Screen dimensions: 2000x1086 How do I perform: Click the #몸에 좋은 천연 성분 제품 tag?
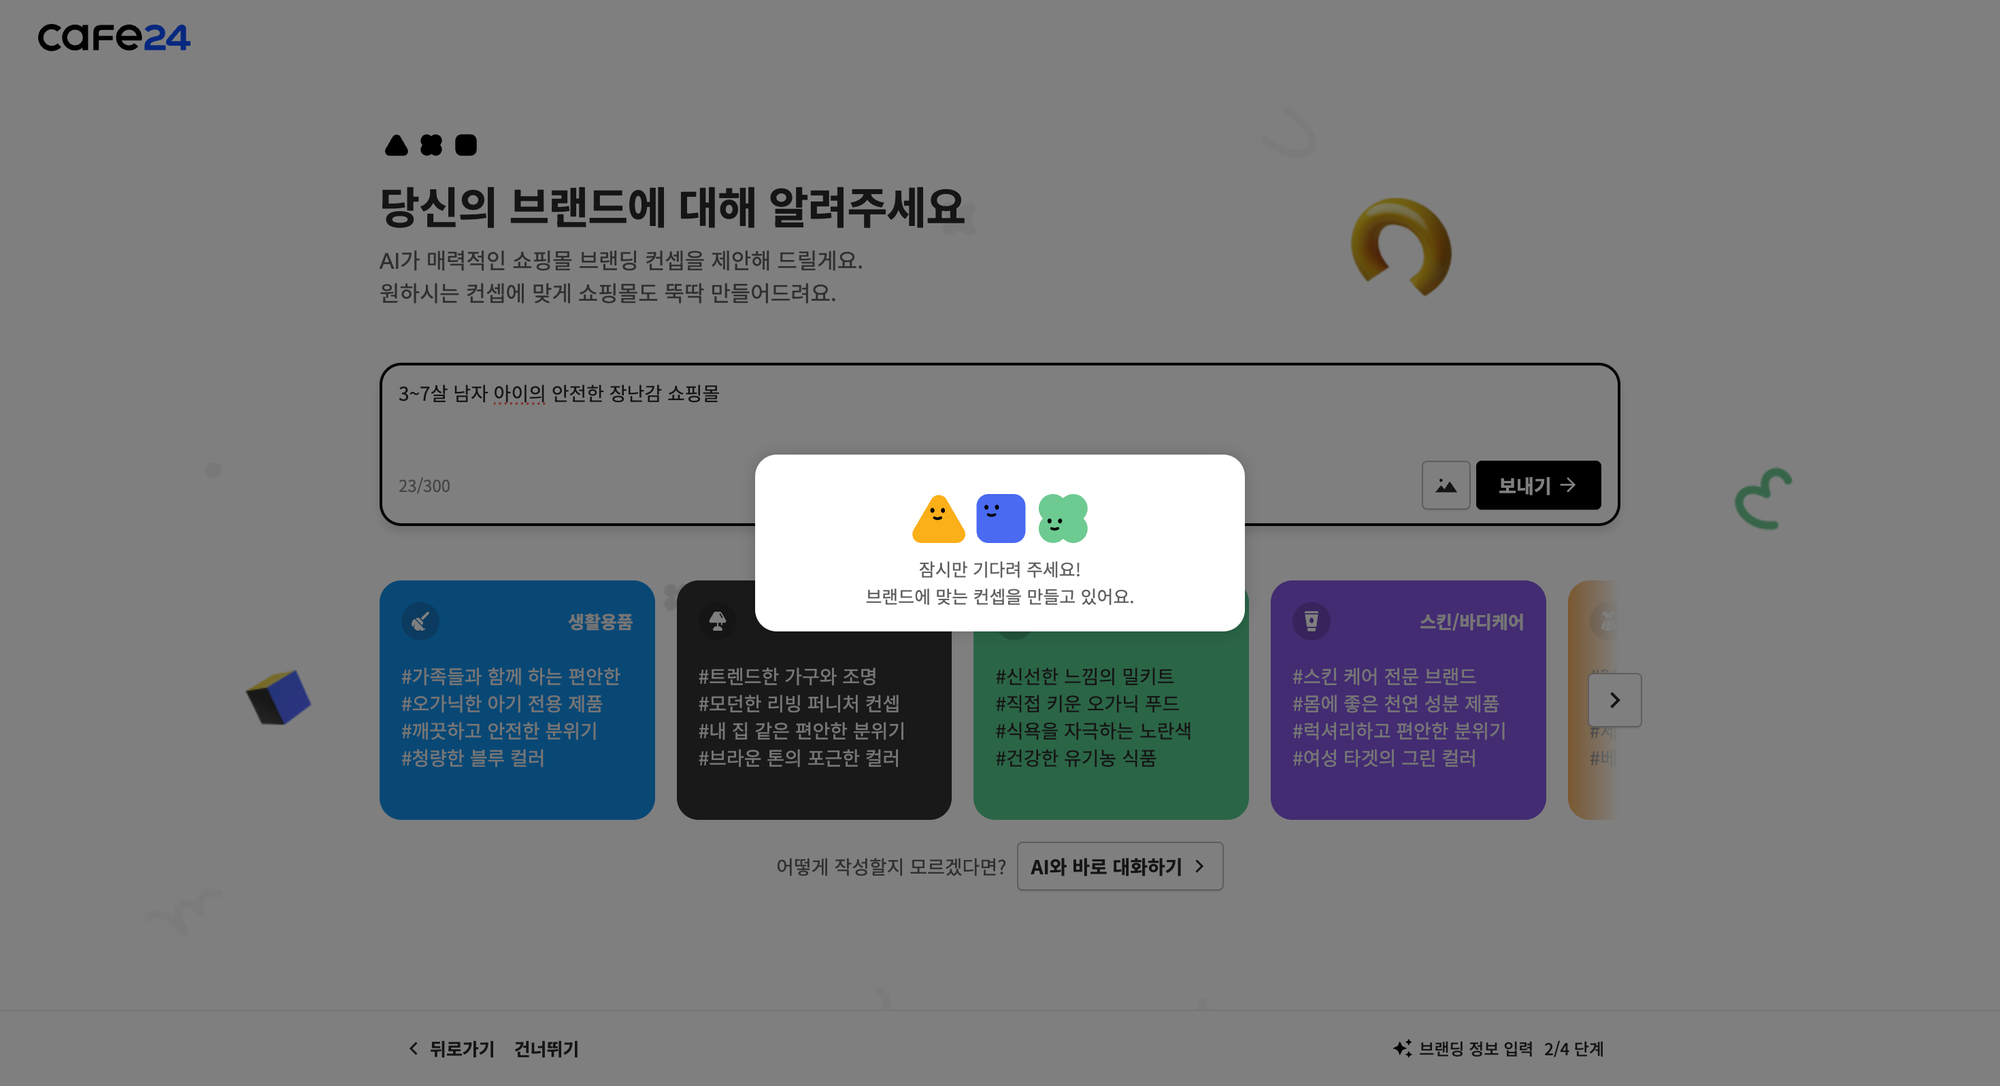click(x=1396, y=704)
